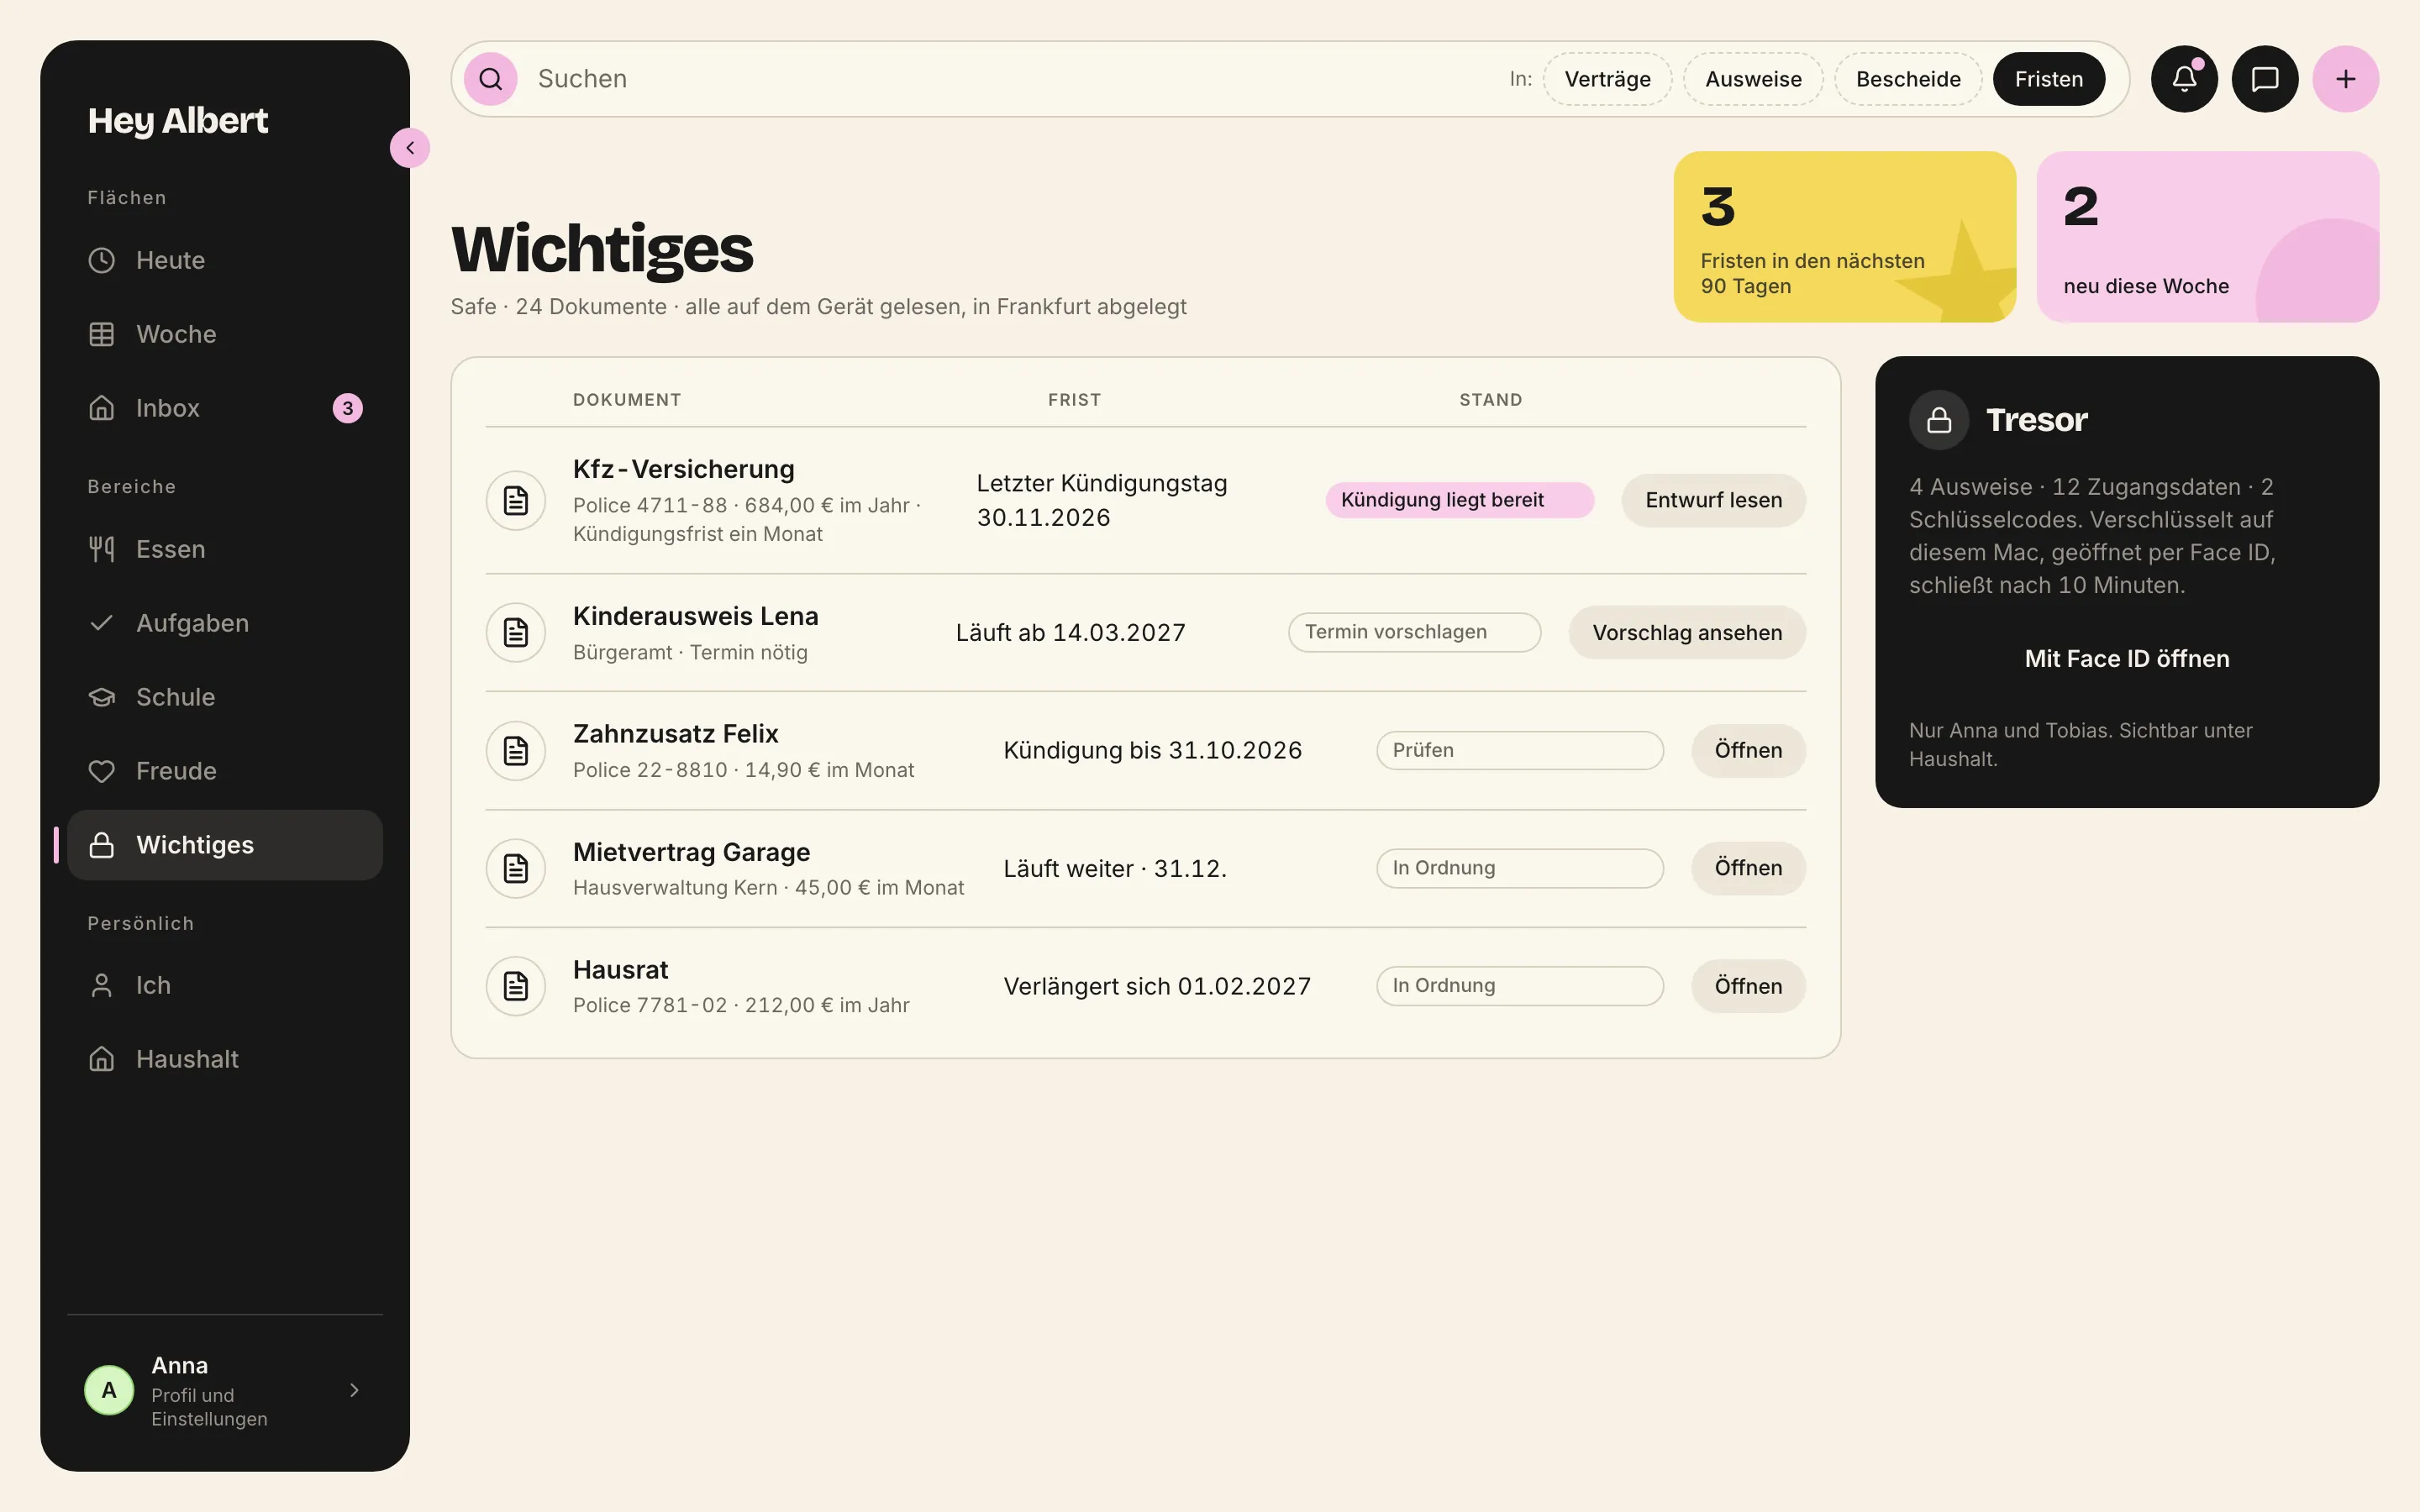
Task: Click the Prüfen status tag
Action: click(1519, 750)
